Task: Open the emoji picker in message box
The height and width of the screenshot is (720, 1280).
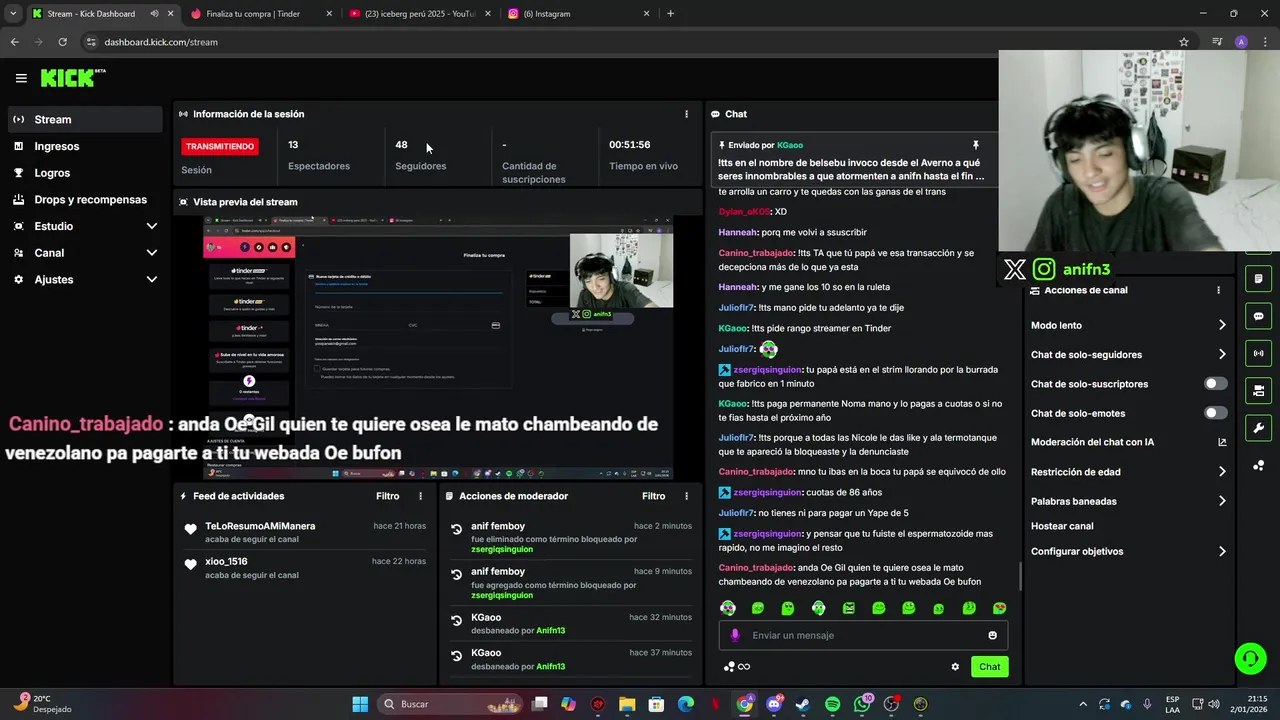Action: [992, 635]
